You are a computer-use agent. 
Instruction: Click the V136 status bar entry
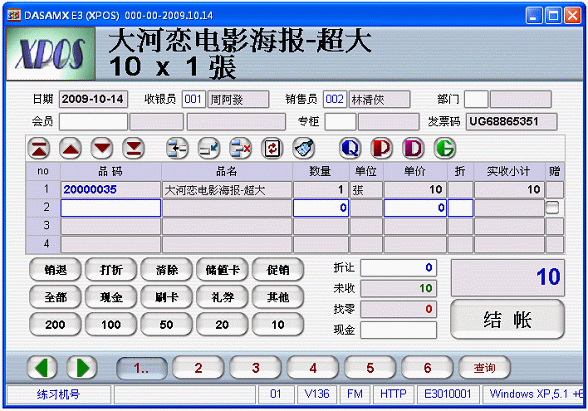(x=317, y=394)
